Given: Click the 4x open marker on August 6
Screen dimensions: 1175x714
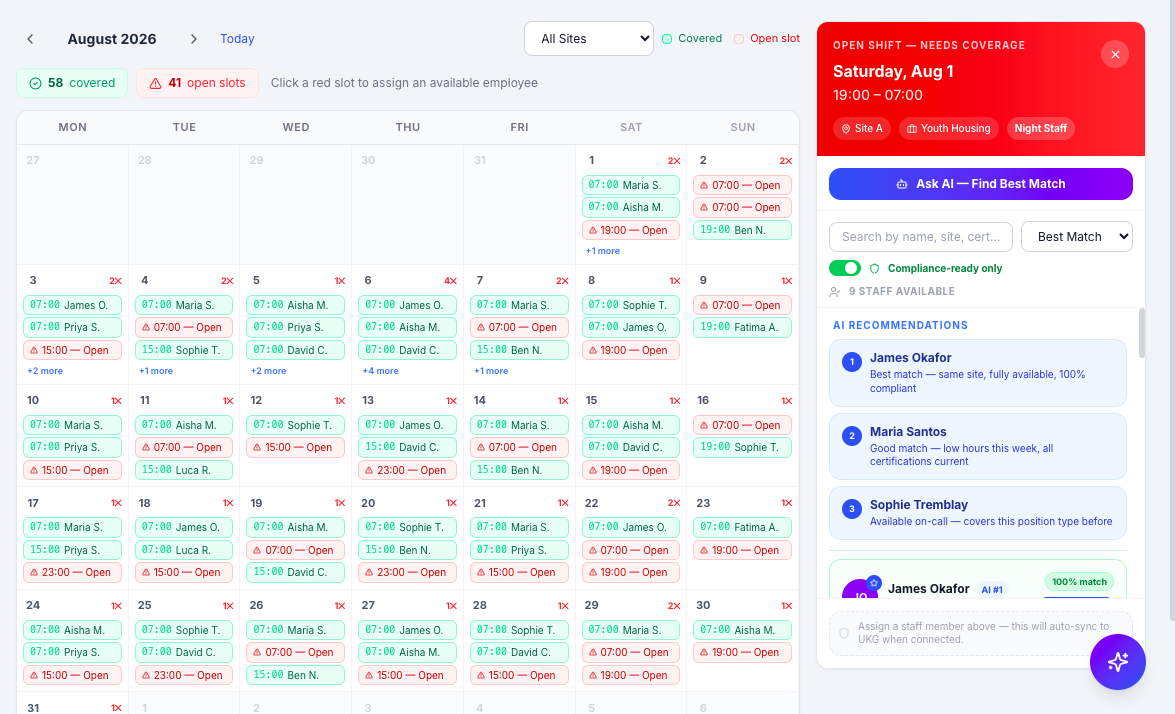Looking at the screenshot, I should point(450,281).
